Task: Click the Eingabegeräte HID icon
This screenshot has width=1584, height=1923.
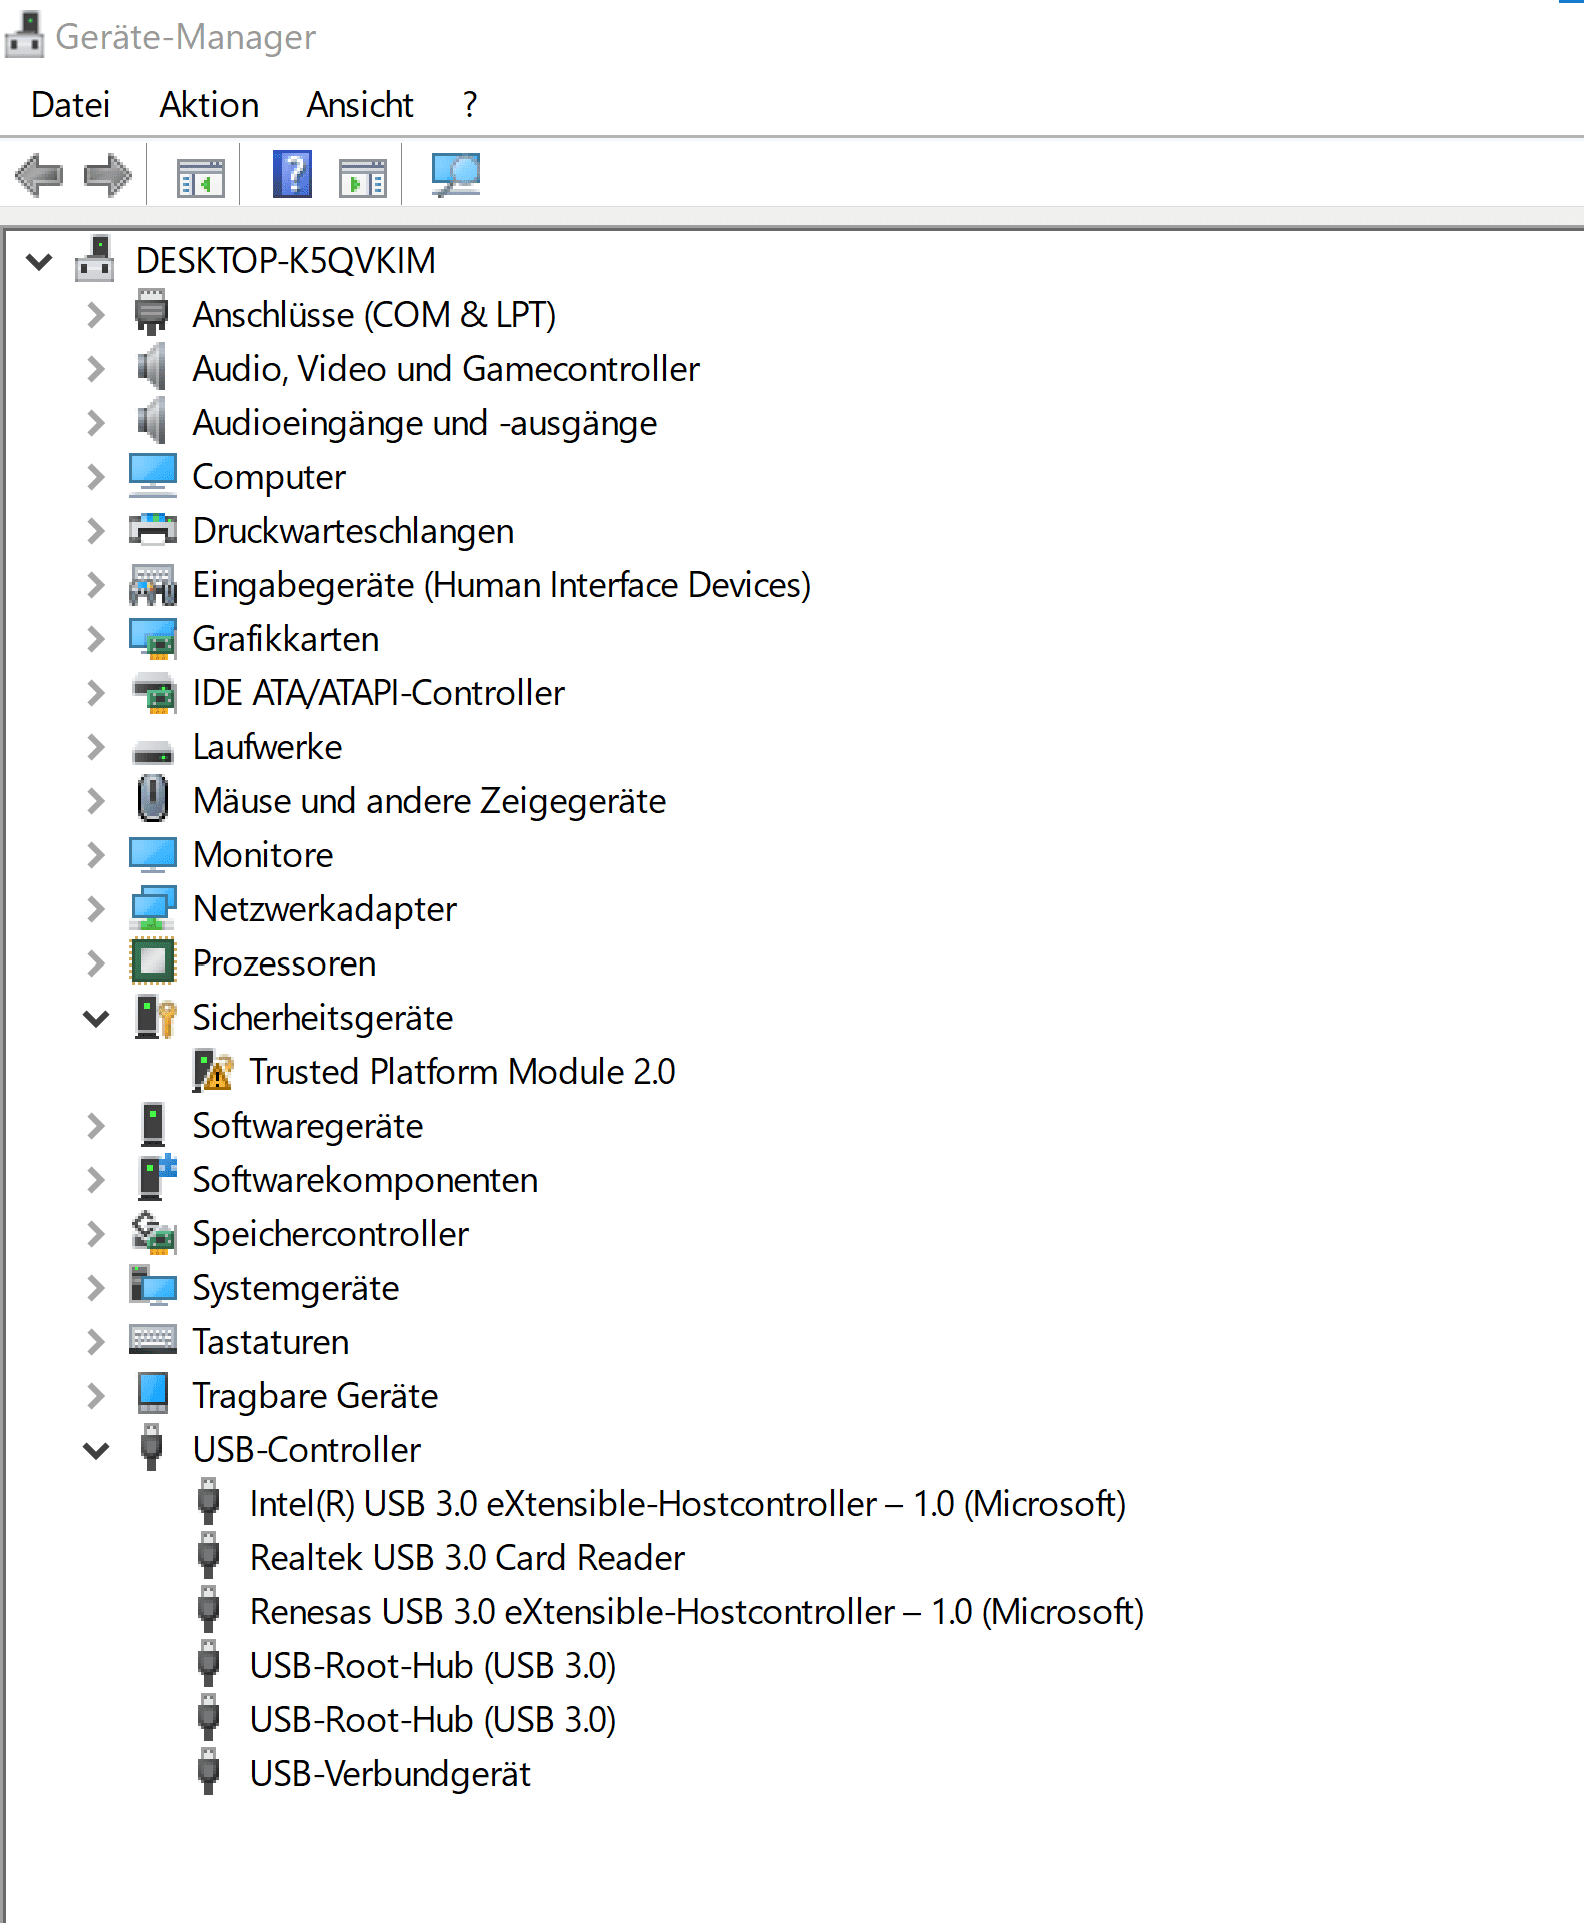Action: pos(153,585)
